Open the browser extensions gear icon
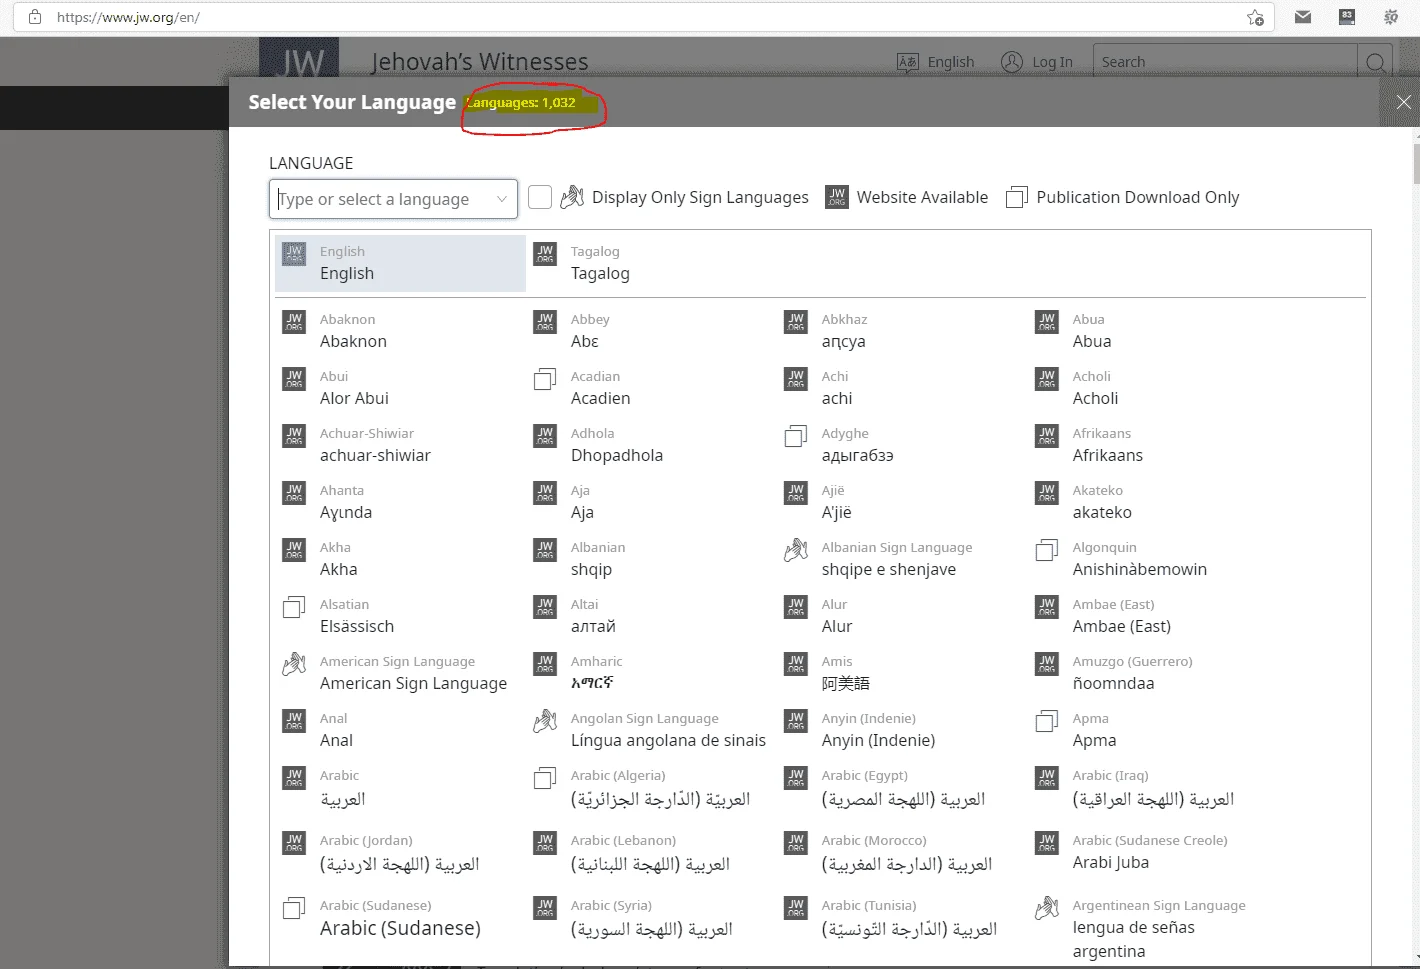Viewport: 1420px width, 969px height. point(1391,17)
